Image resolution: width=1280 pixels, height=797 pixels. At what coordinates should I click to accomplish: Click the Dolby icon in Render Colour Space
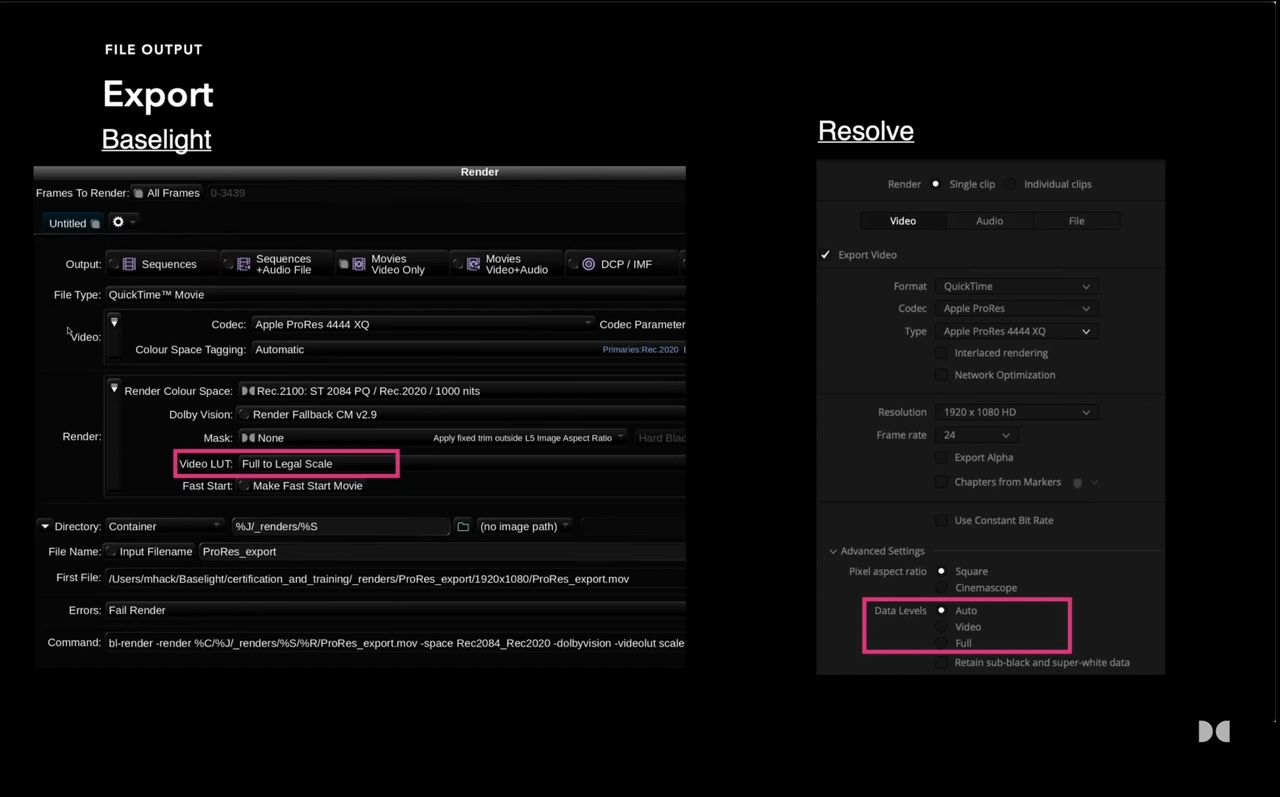pyautogui.click(x=248, y=391)
